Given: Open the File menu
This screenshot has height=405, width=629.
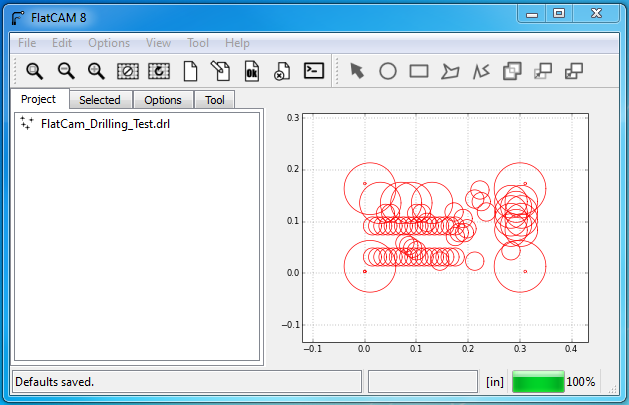Looking at the screenshot, I should tap(27, 43).
